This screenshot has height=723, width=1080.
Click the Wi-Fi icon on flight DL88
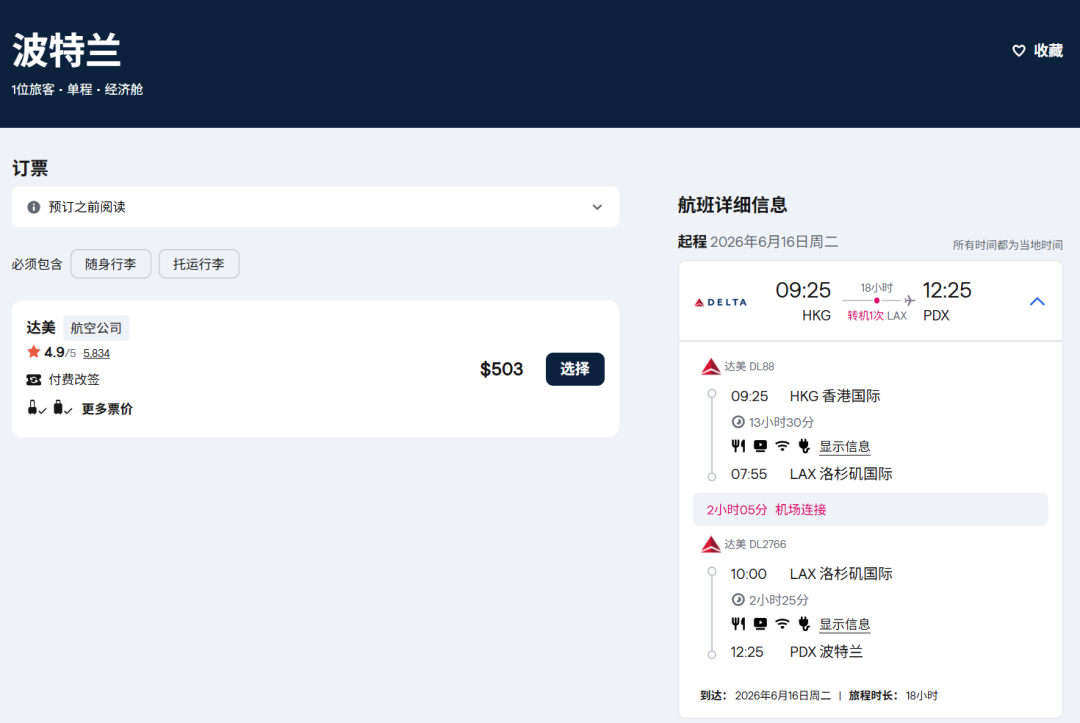coord(782,446)
